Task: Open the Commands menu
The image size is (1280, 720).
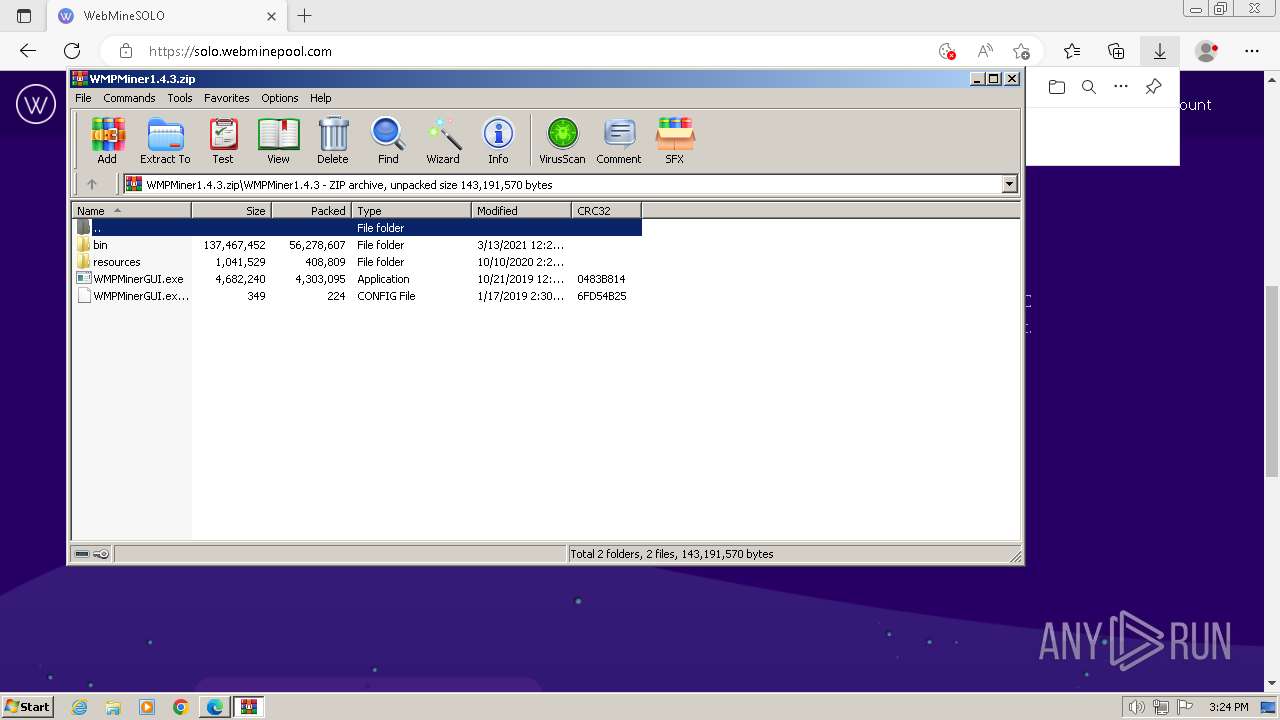Action: click(129, 98)
